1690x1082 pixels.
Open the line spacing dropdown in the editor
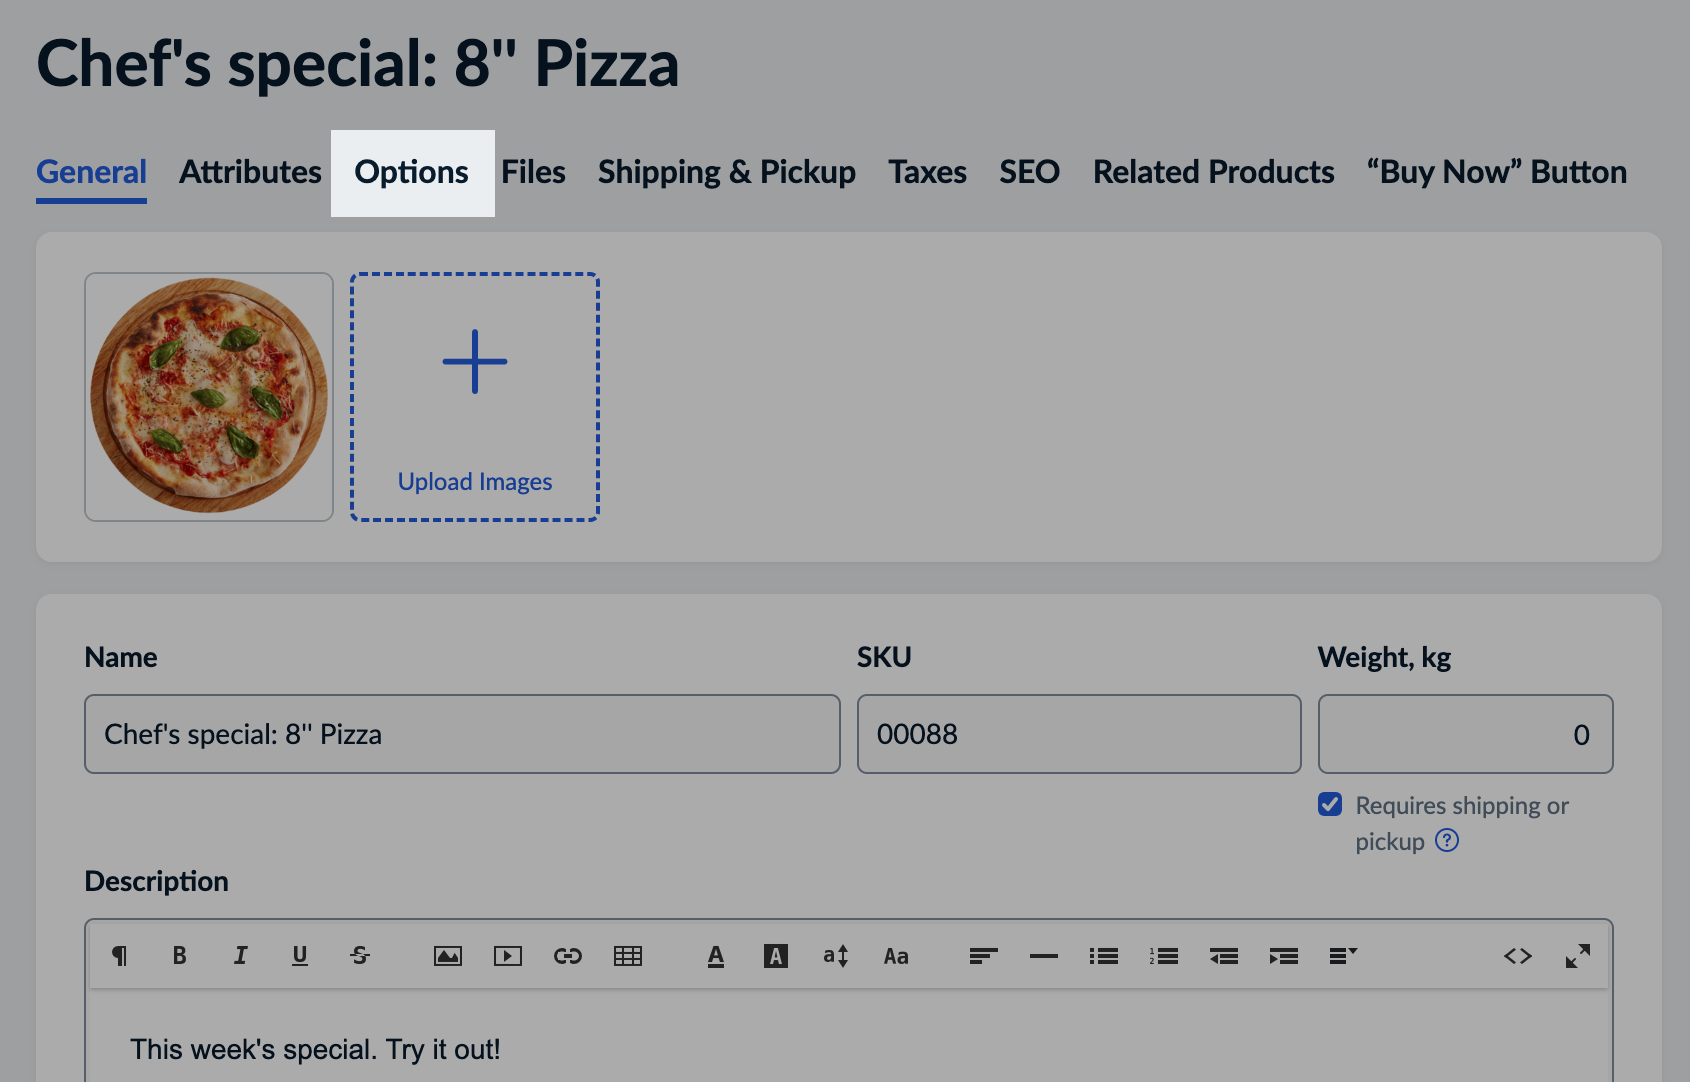[x=1343, y=955]
